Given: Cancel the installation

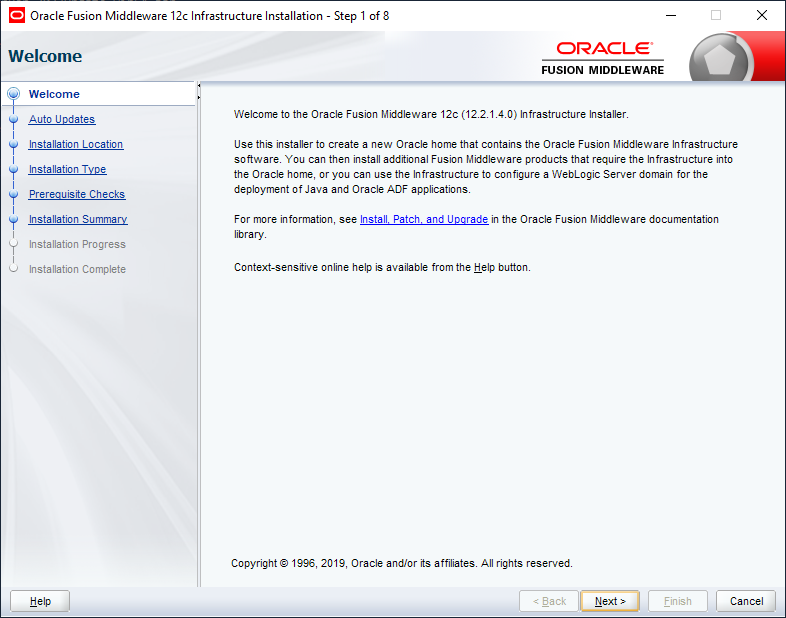Looking at the screenshot, I should pyautogui.click(x=746, y=601).
